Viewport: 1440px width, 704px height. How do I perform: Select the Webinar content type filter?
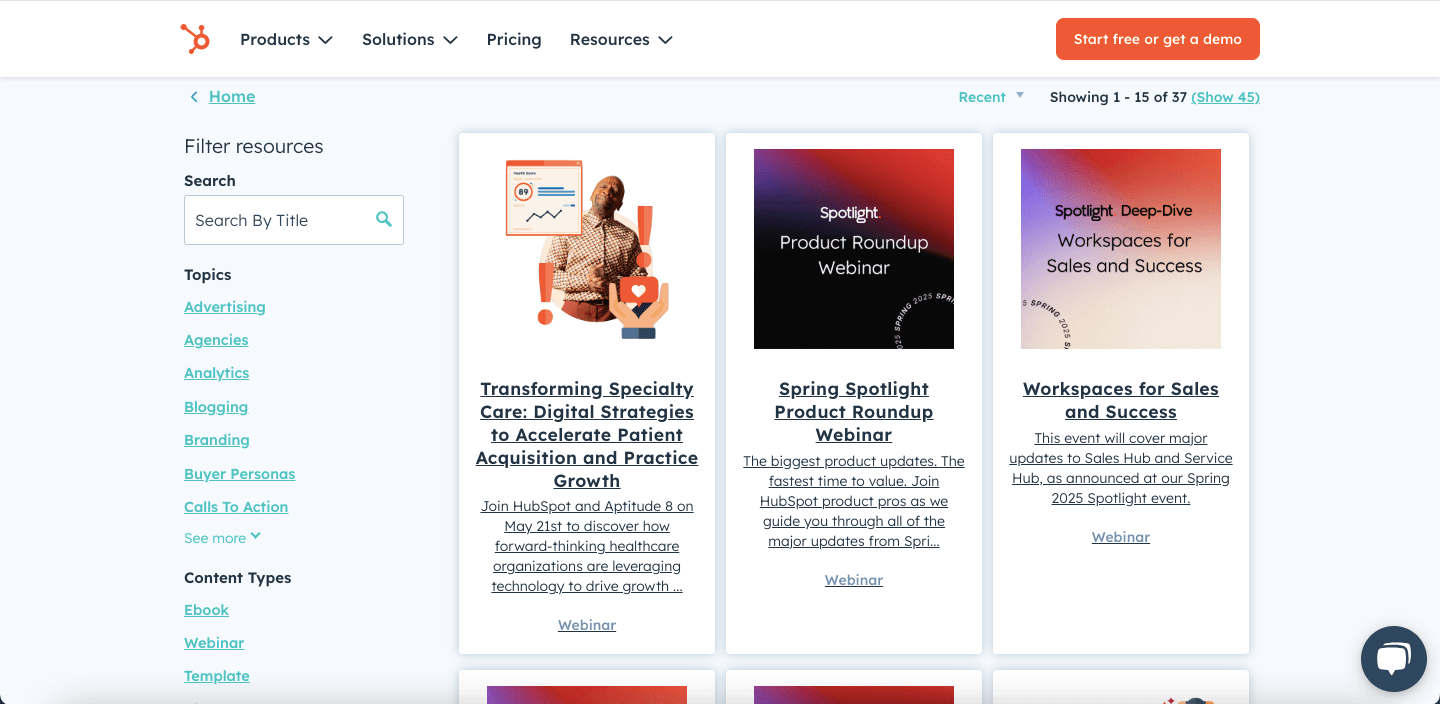coord(214,643)
